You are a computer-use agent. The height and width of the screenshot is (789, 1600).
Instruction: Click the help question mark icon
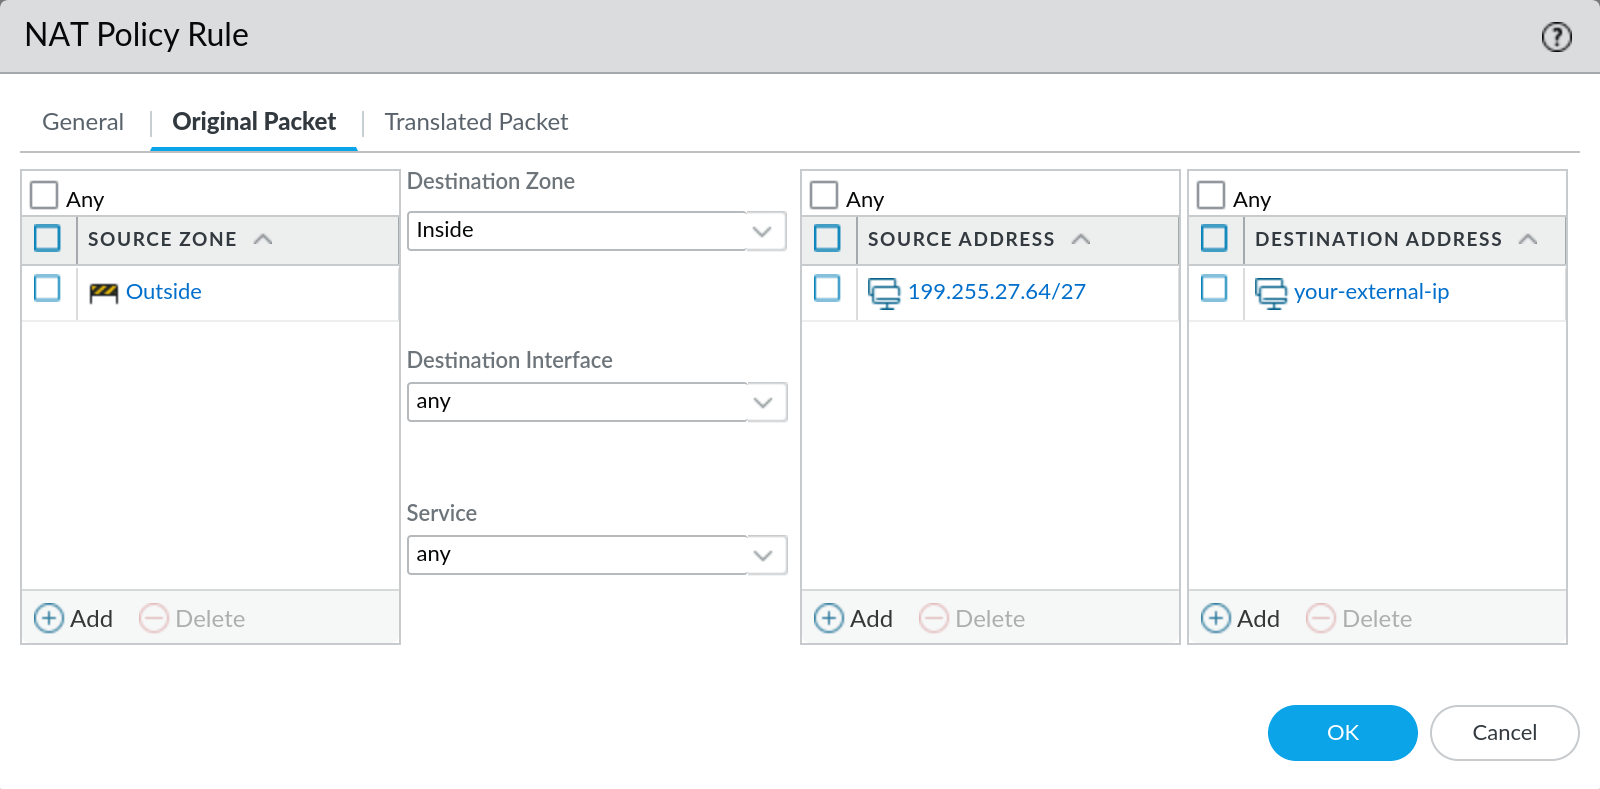coord(1556,37)
